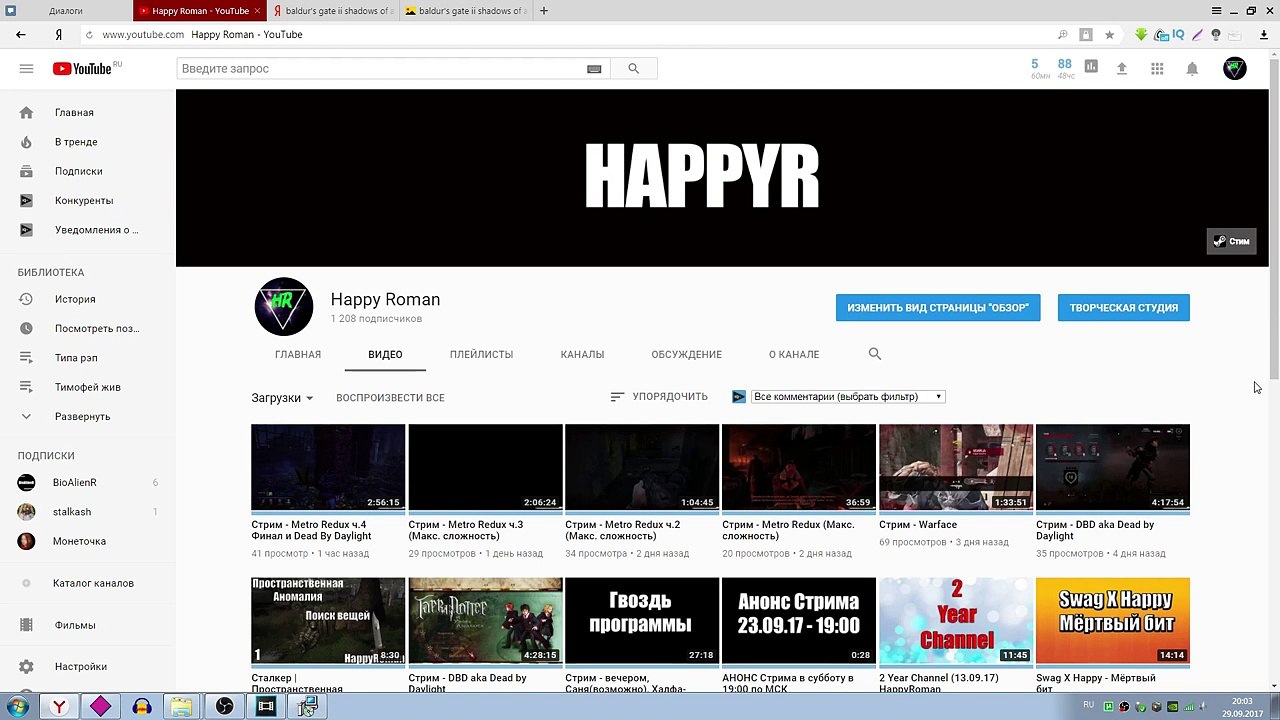Close the Happy Roman - YouTube tab
Image resolution: width=1280 pixels, height=720 pixels.
click(x=258, y=11)
